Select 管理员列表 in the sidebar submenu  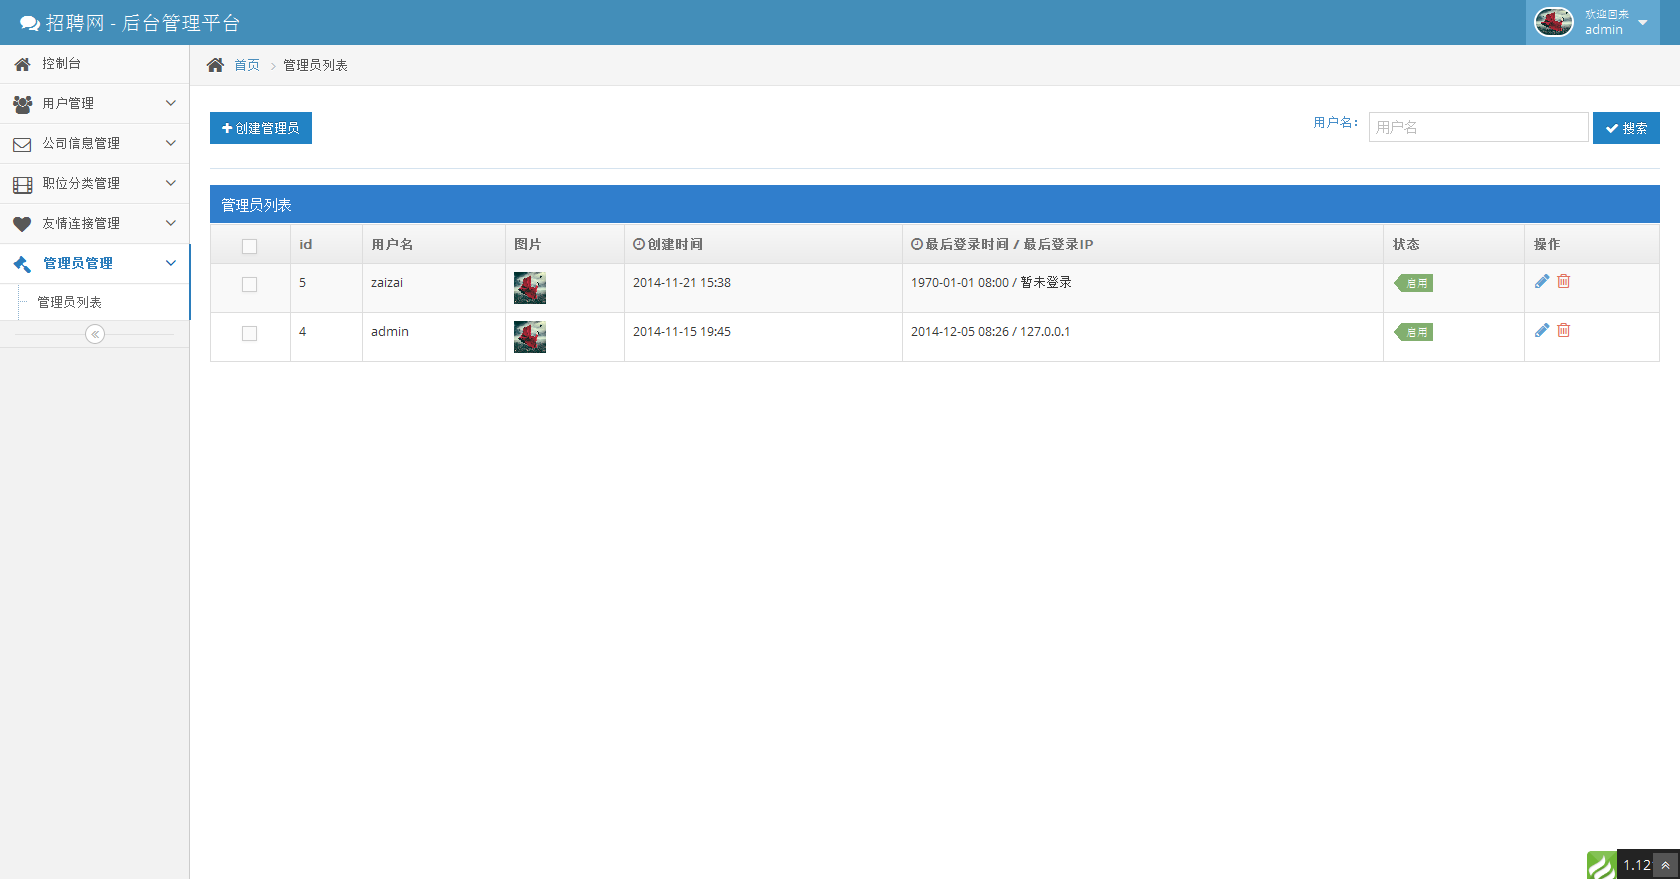pos(70,302)
